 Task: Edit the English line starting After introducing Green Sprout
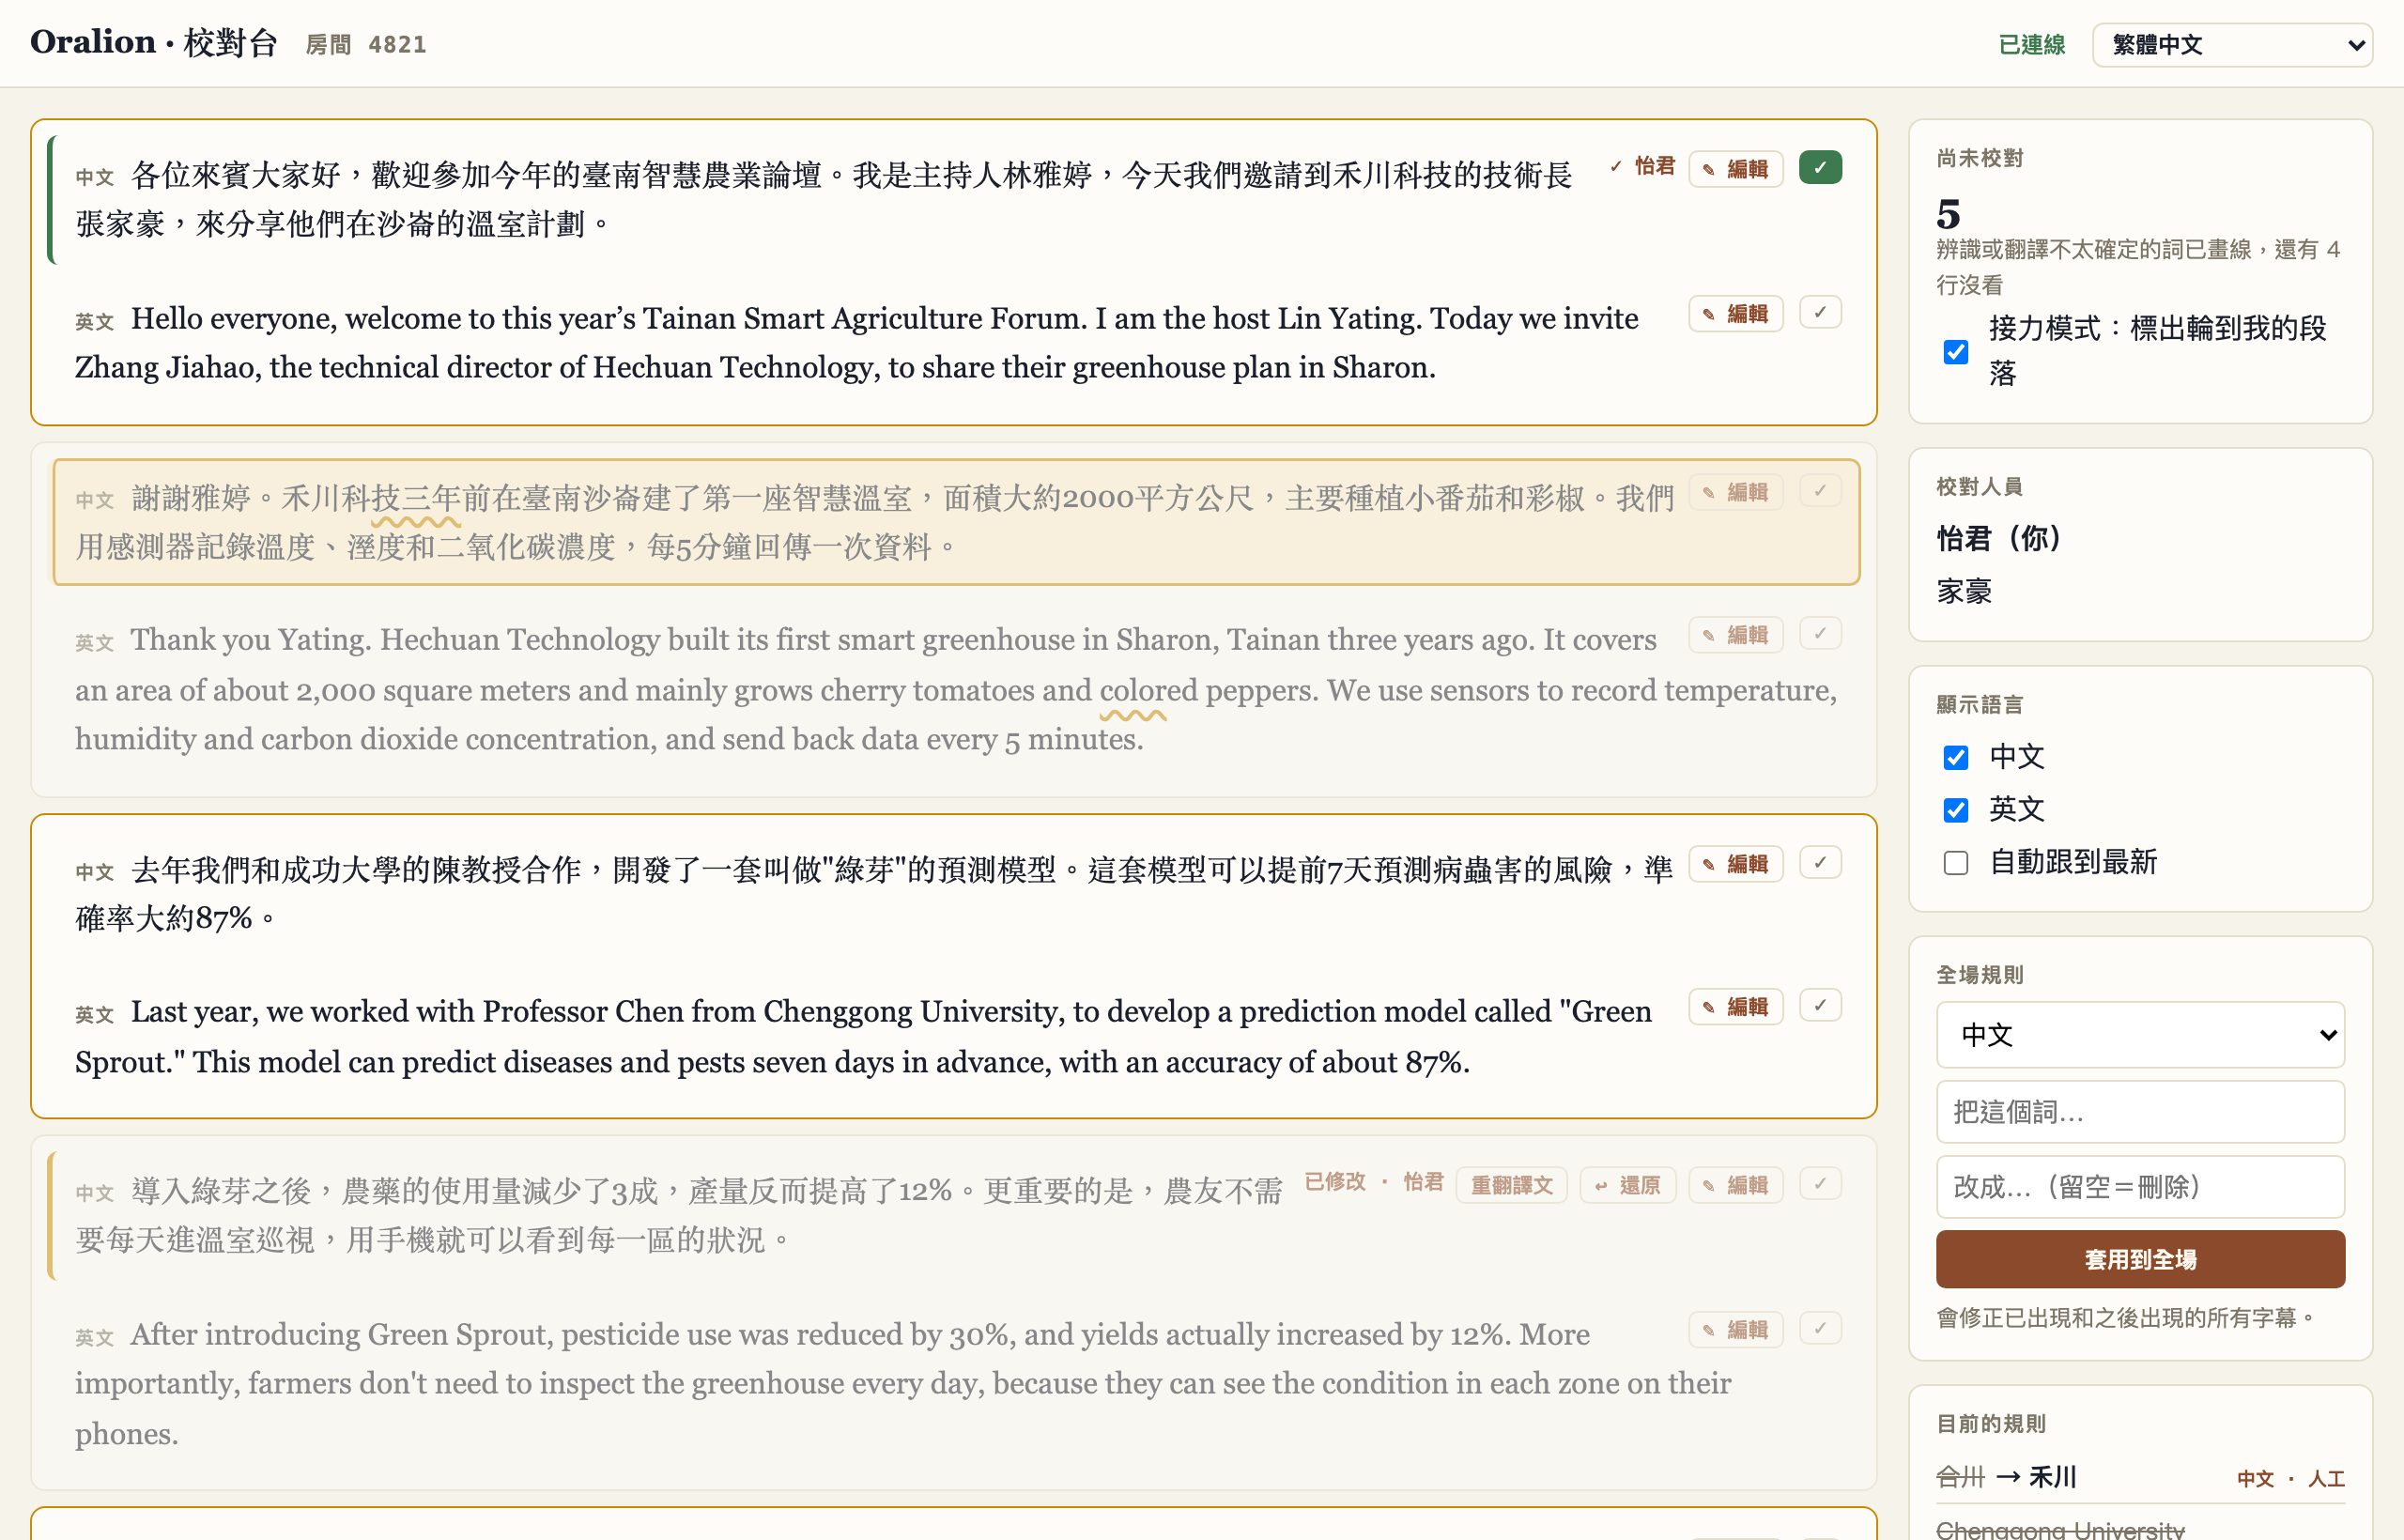pos(1736,1330)
